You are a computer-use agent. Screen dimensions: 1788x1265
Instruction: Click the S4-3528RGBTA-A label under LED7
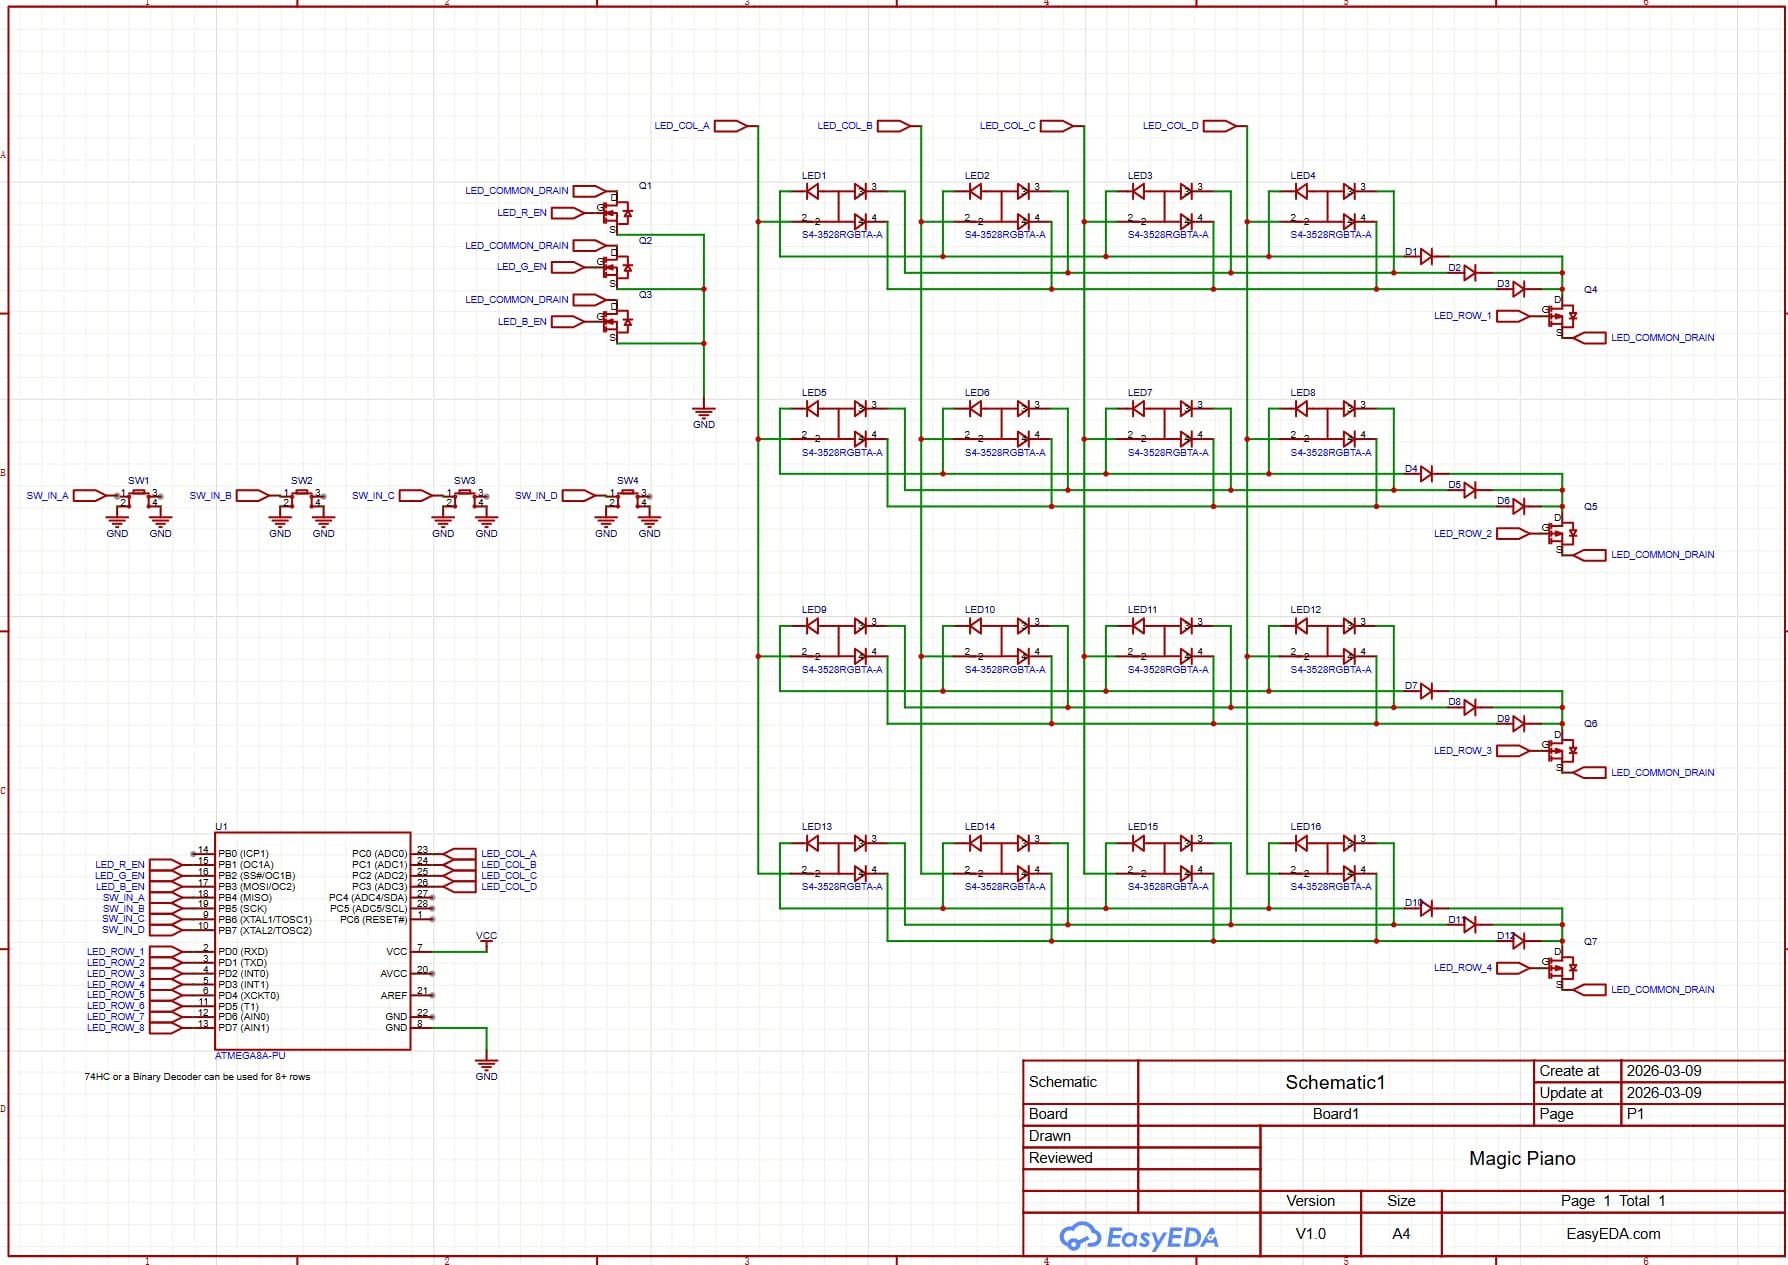tap(1168, 453)
